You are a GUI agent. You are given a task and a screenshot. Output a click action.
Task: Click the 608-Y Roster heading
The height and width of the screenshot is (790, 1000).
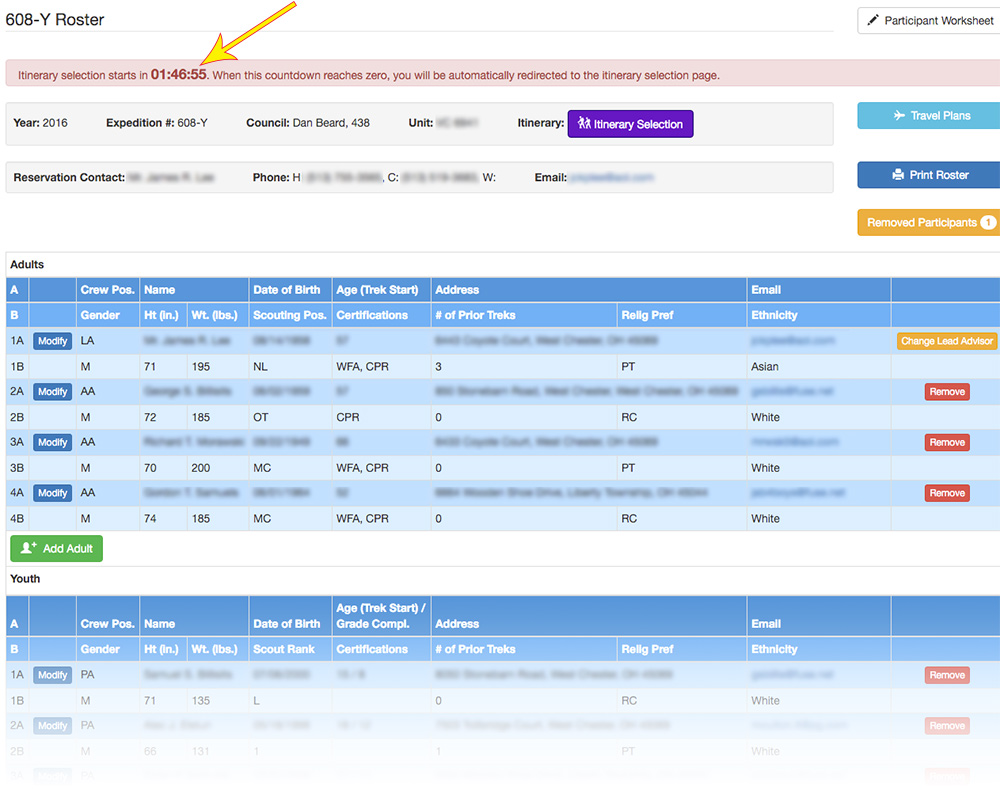tap(55, 20)
